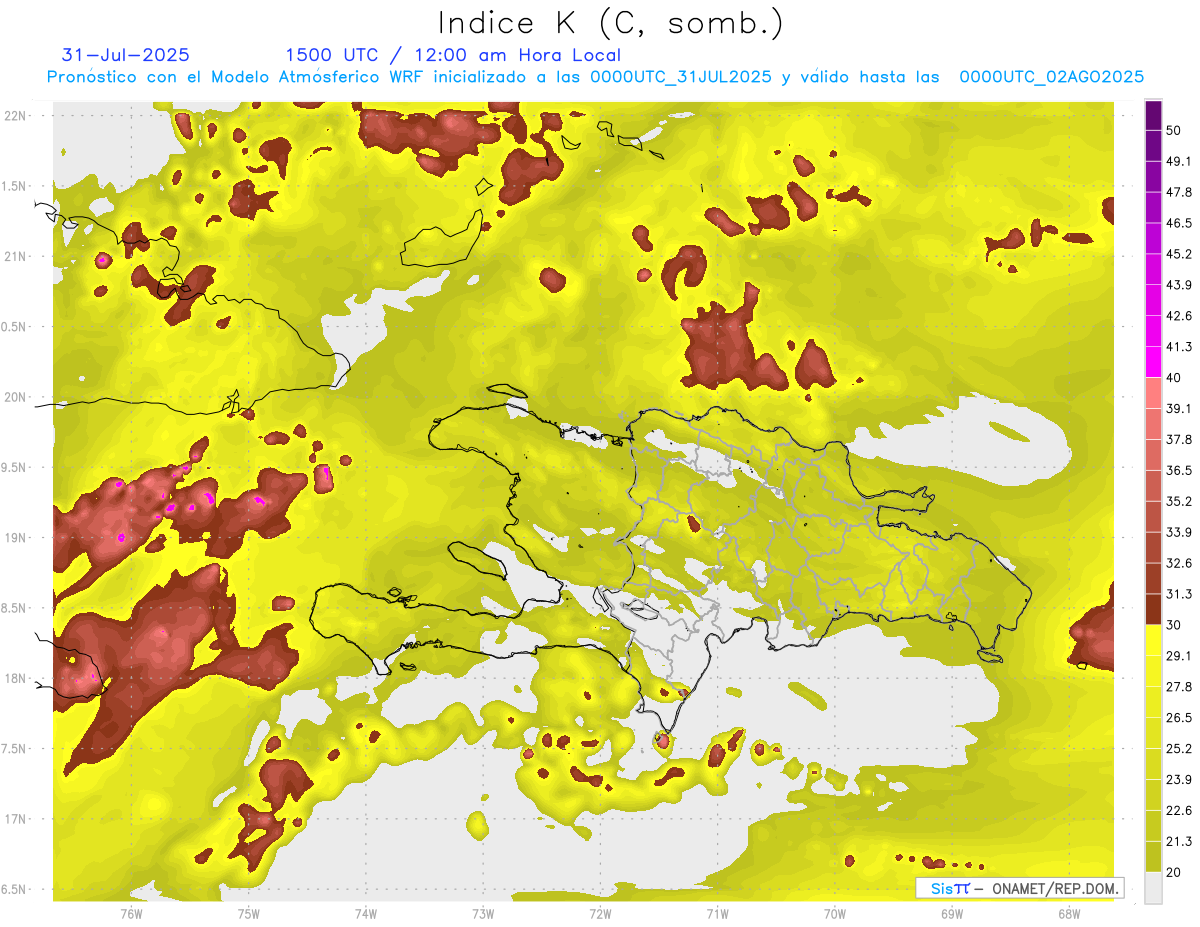This screenshot has height=927, width=1200.
Task: Click the 68W longitude axis label
Action: pos(1068,912)
